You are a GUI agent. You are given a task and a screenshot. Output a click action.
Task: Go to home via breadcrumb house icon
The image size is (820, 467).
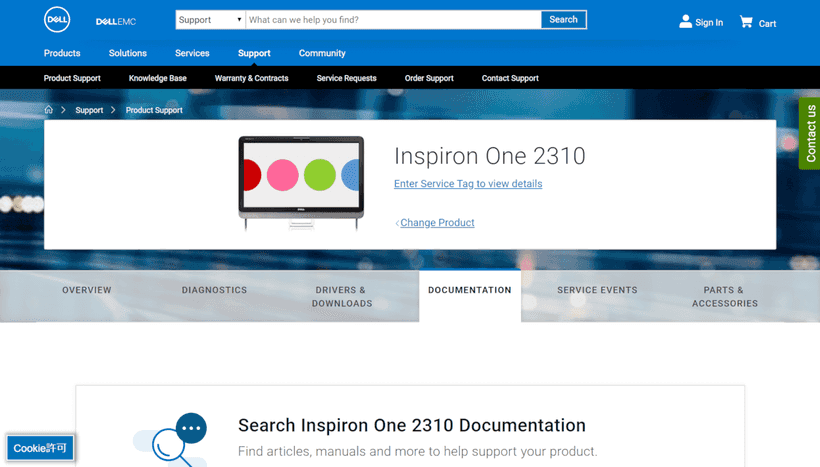coord(49,110)
